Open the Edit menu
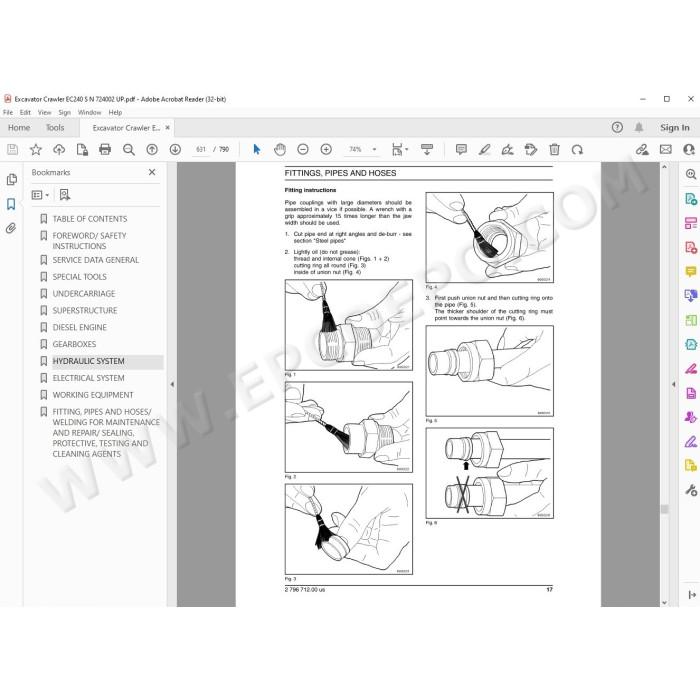The width and height of the screenshot is (700, 700). click(x=25, y=112)
